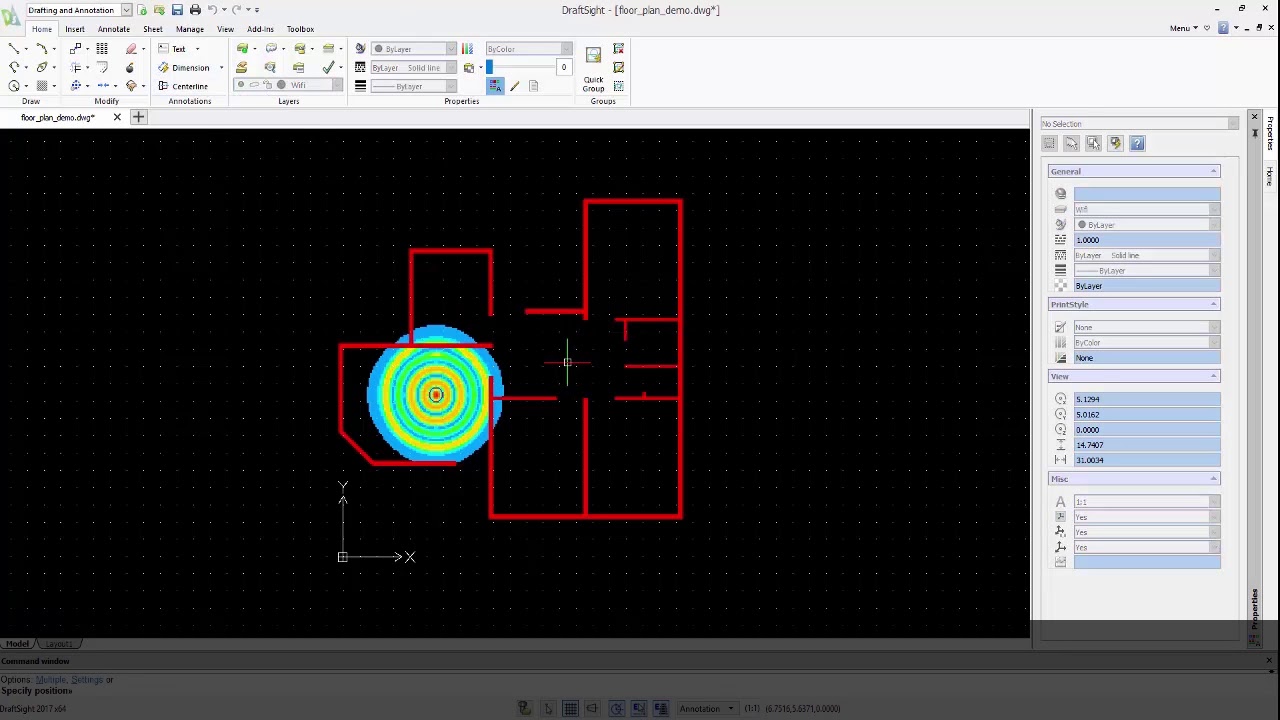Click the Multiple option link in command window
1280x720 pixels.
pos(50,680)
